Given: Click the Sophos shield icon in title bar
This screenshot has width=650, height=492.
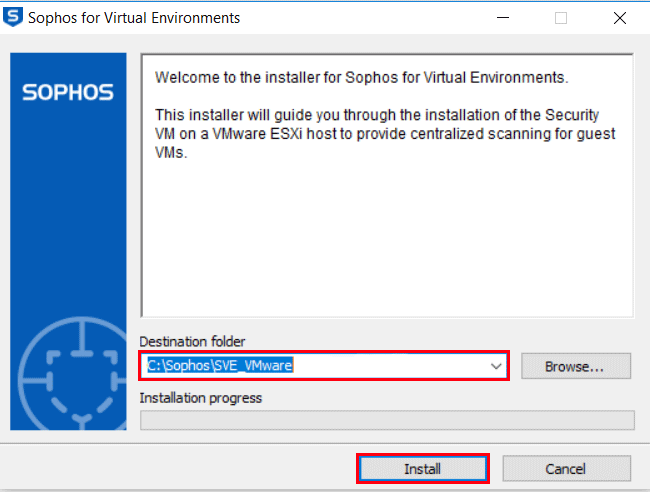Looking at the screenshot, I should 12,17.
